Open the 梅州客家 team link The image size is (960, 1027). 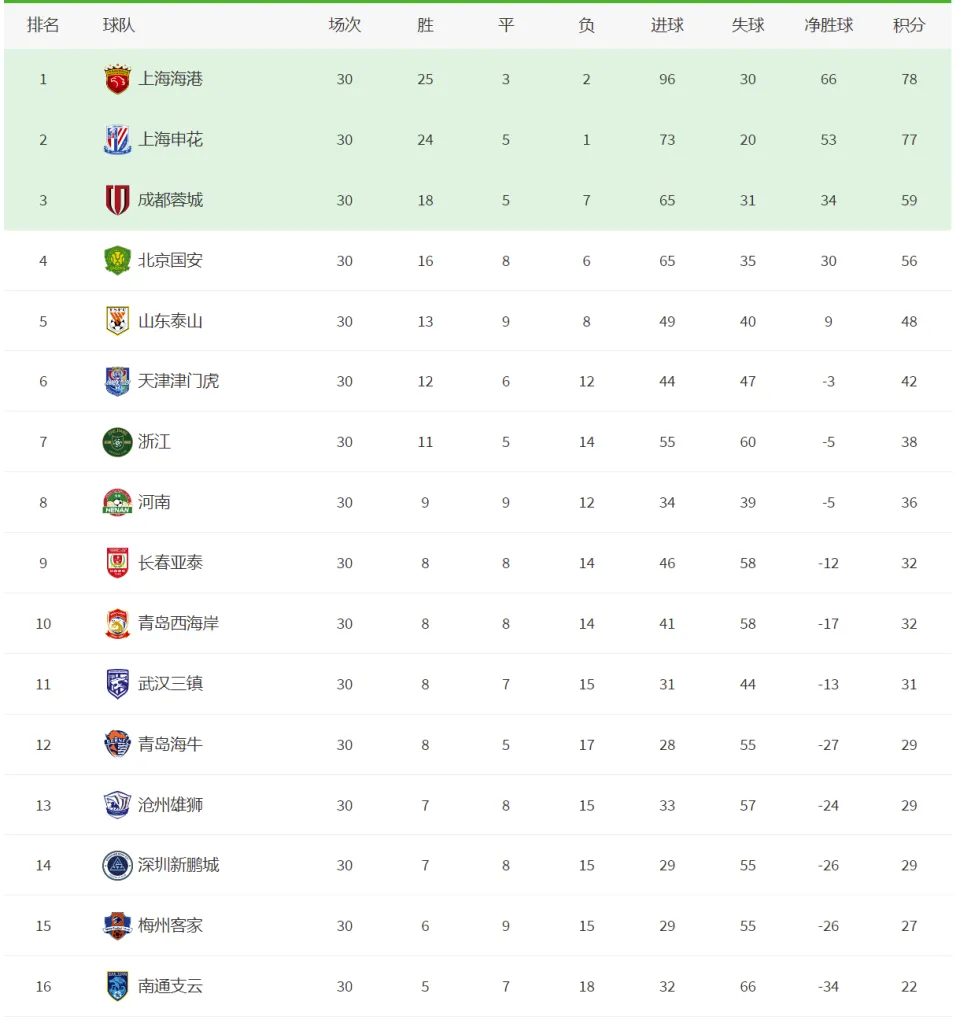pos(170,925)
